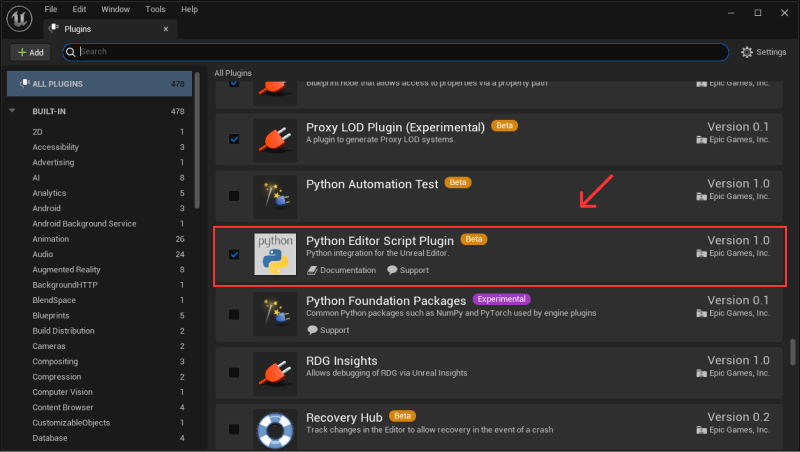The image size is (800, 452).
Task: Enable the RDG Insights checkbox
Action: (234, 372)
